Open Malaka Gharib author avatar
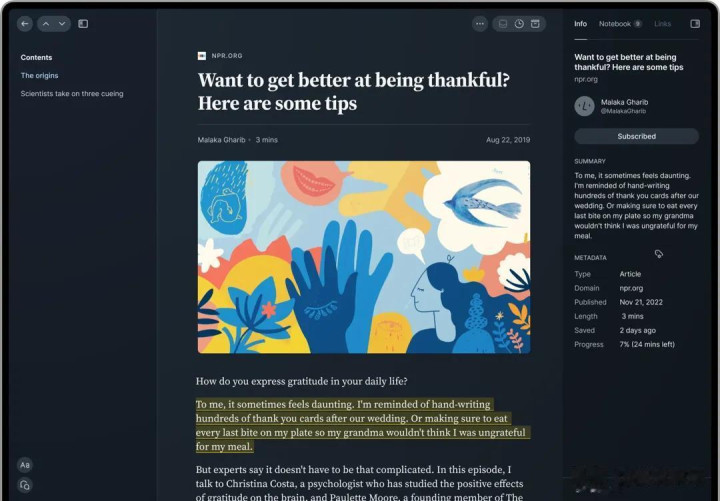 point(585,106)
